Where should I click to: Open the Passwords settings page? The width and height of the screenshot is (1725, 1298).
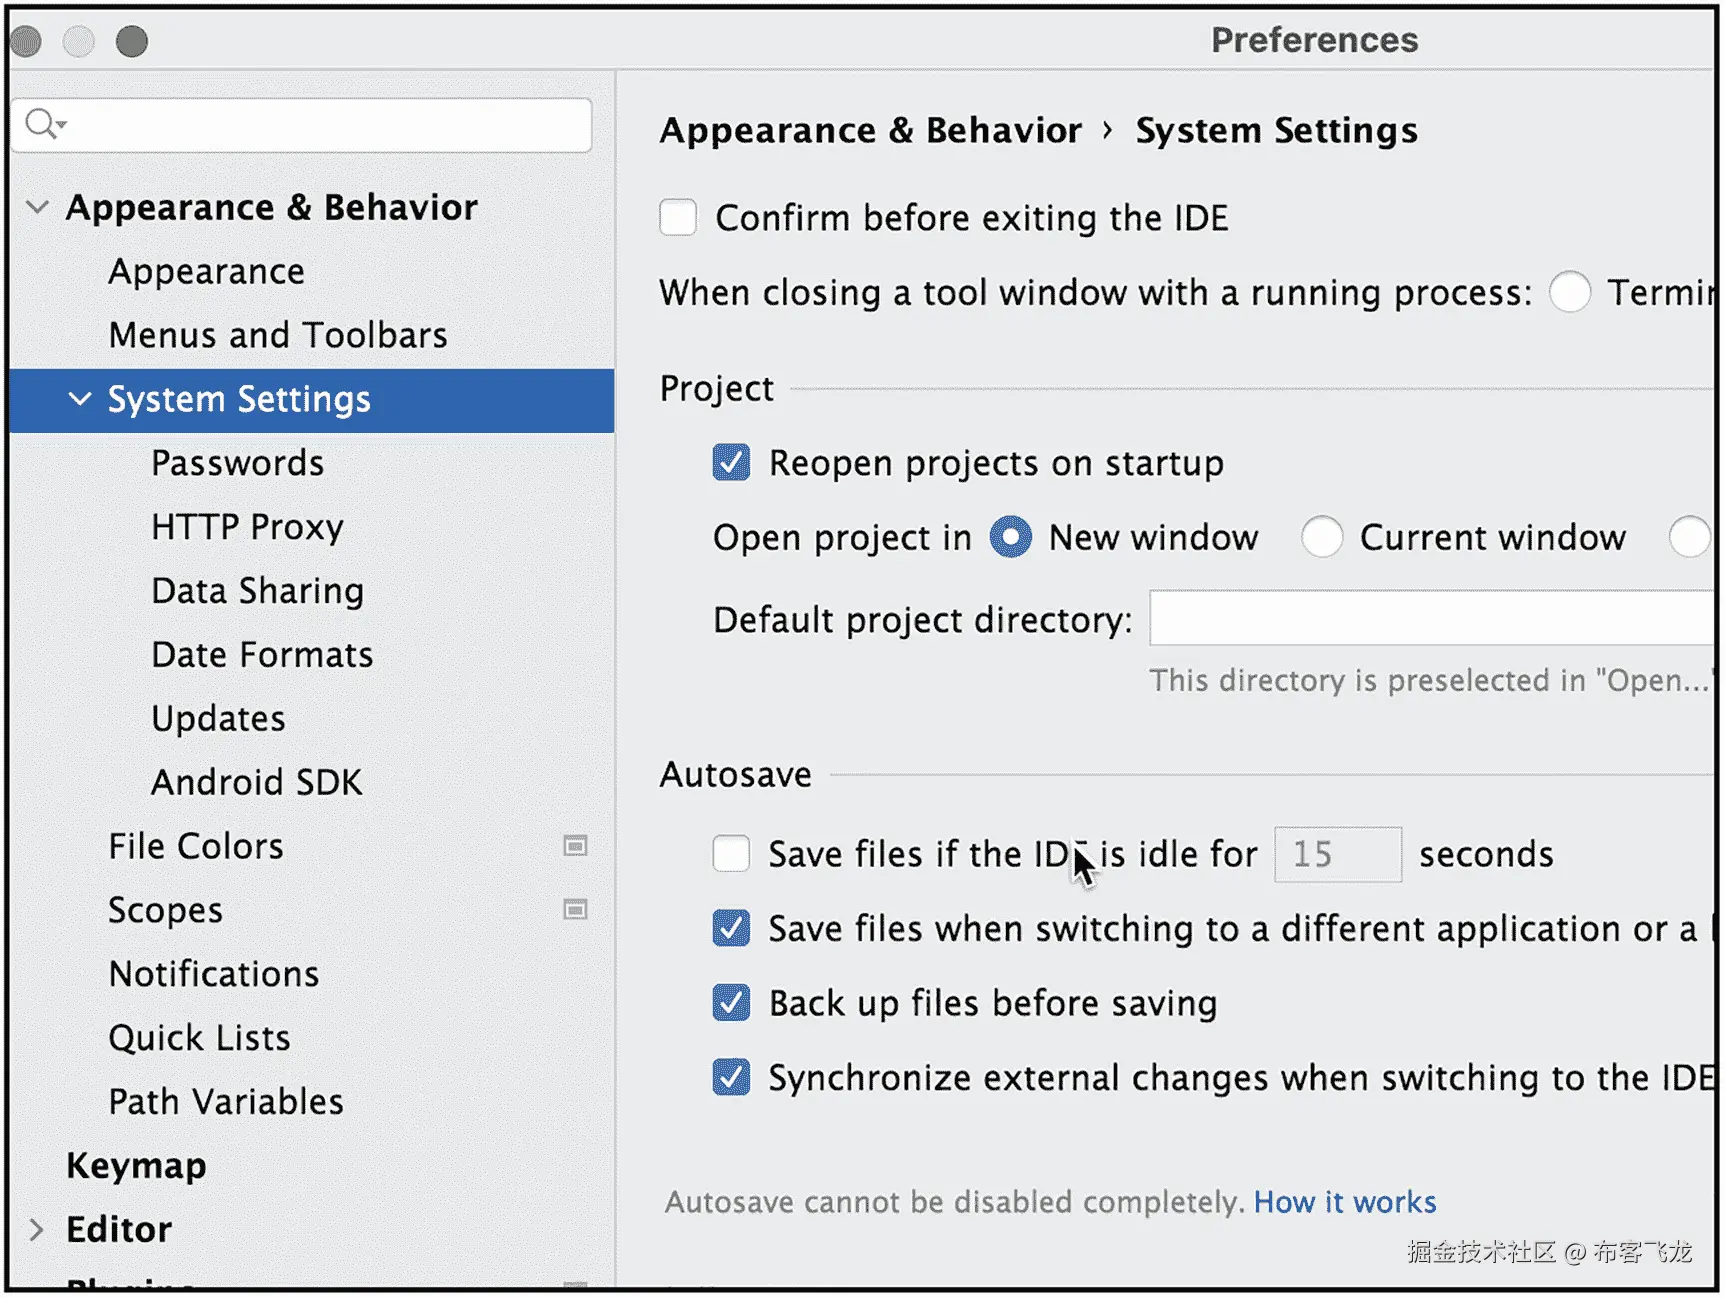(x=238, y=464)
